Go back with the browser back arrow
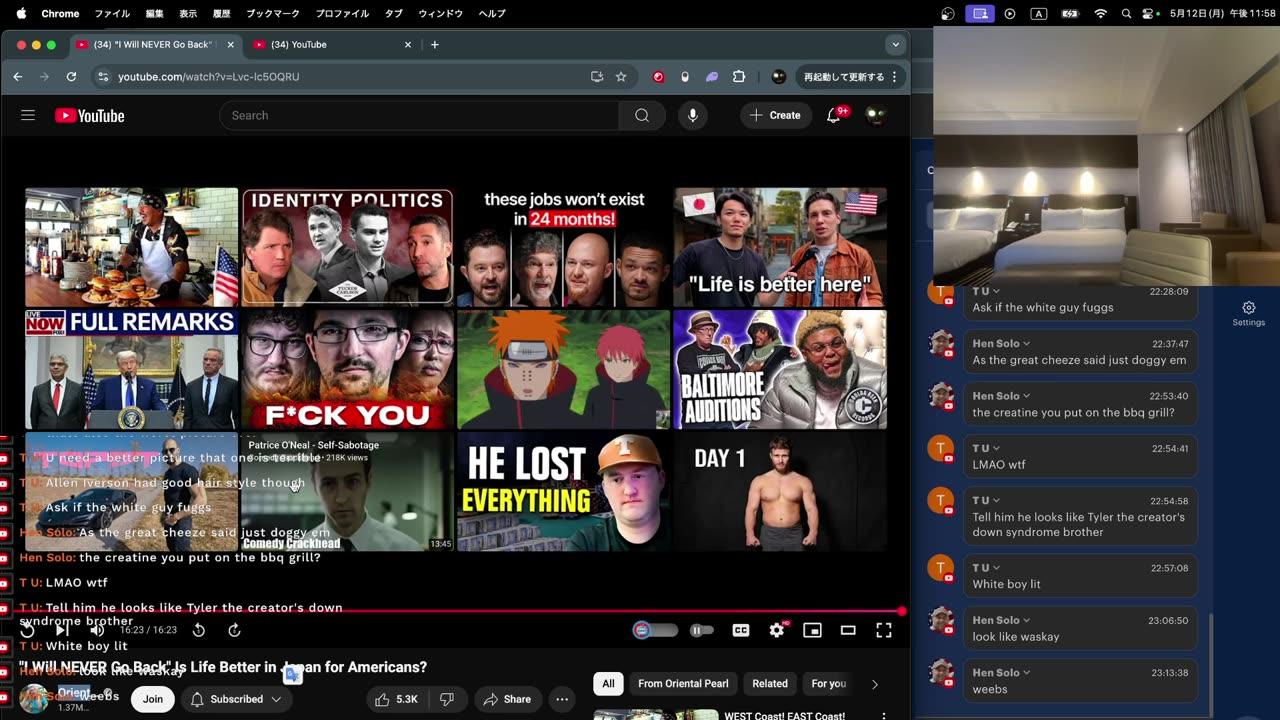Viewport: 1280px width, 720px height. [x=18, y=76]
